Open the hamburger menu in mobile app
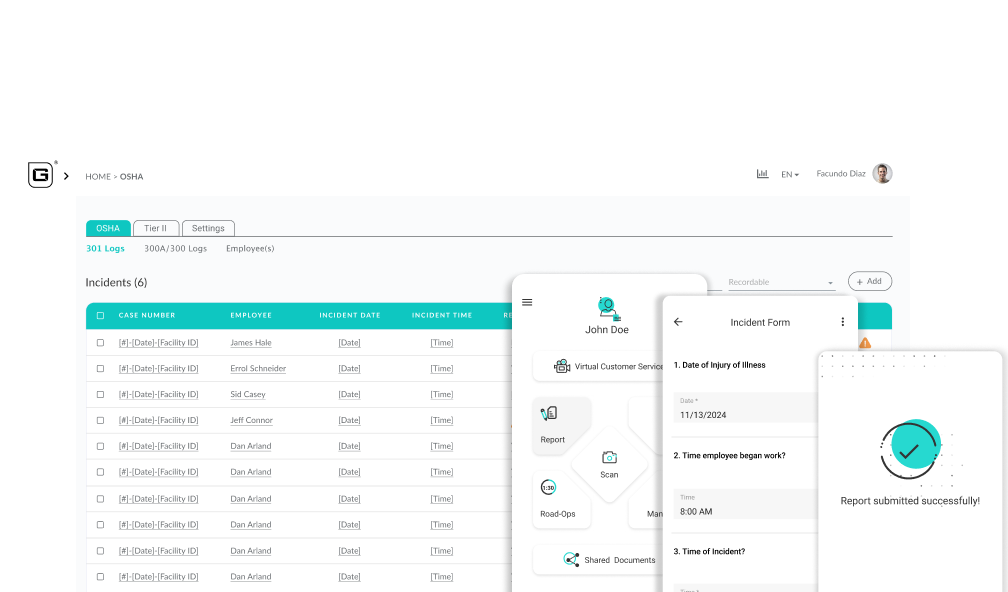1008x592 pixels. pos(527,302)
